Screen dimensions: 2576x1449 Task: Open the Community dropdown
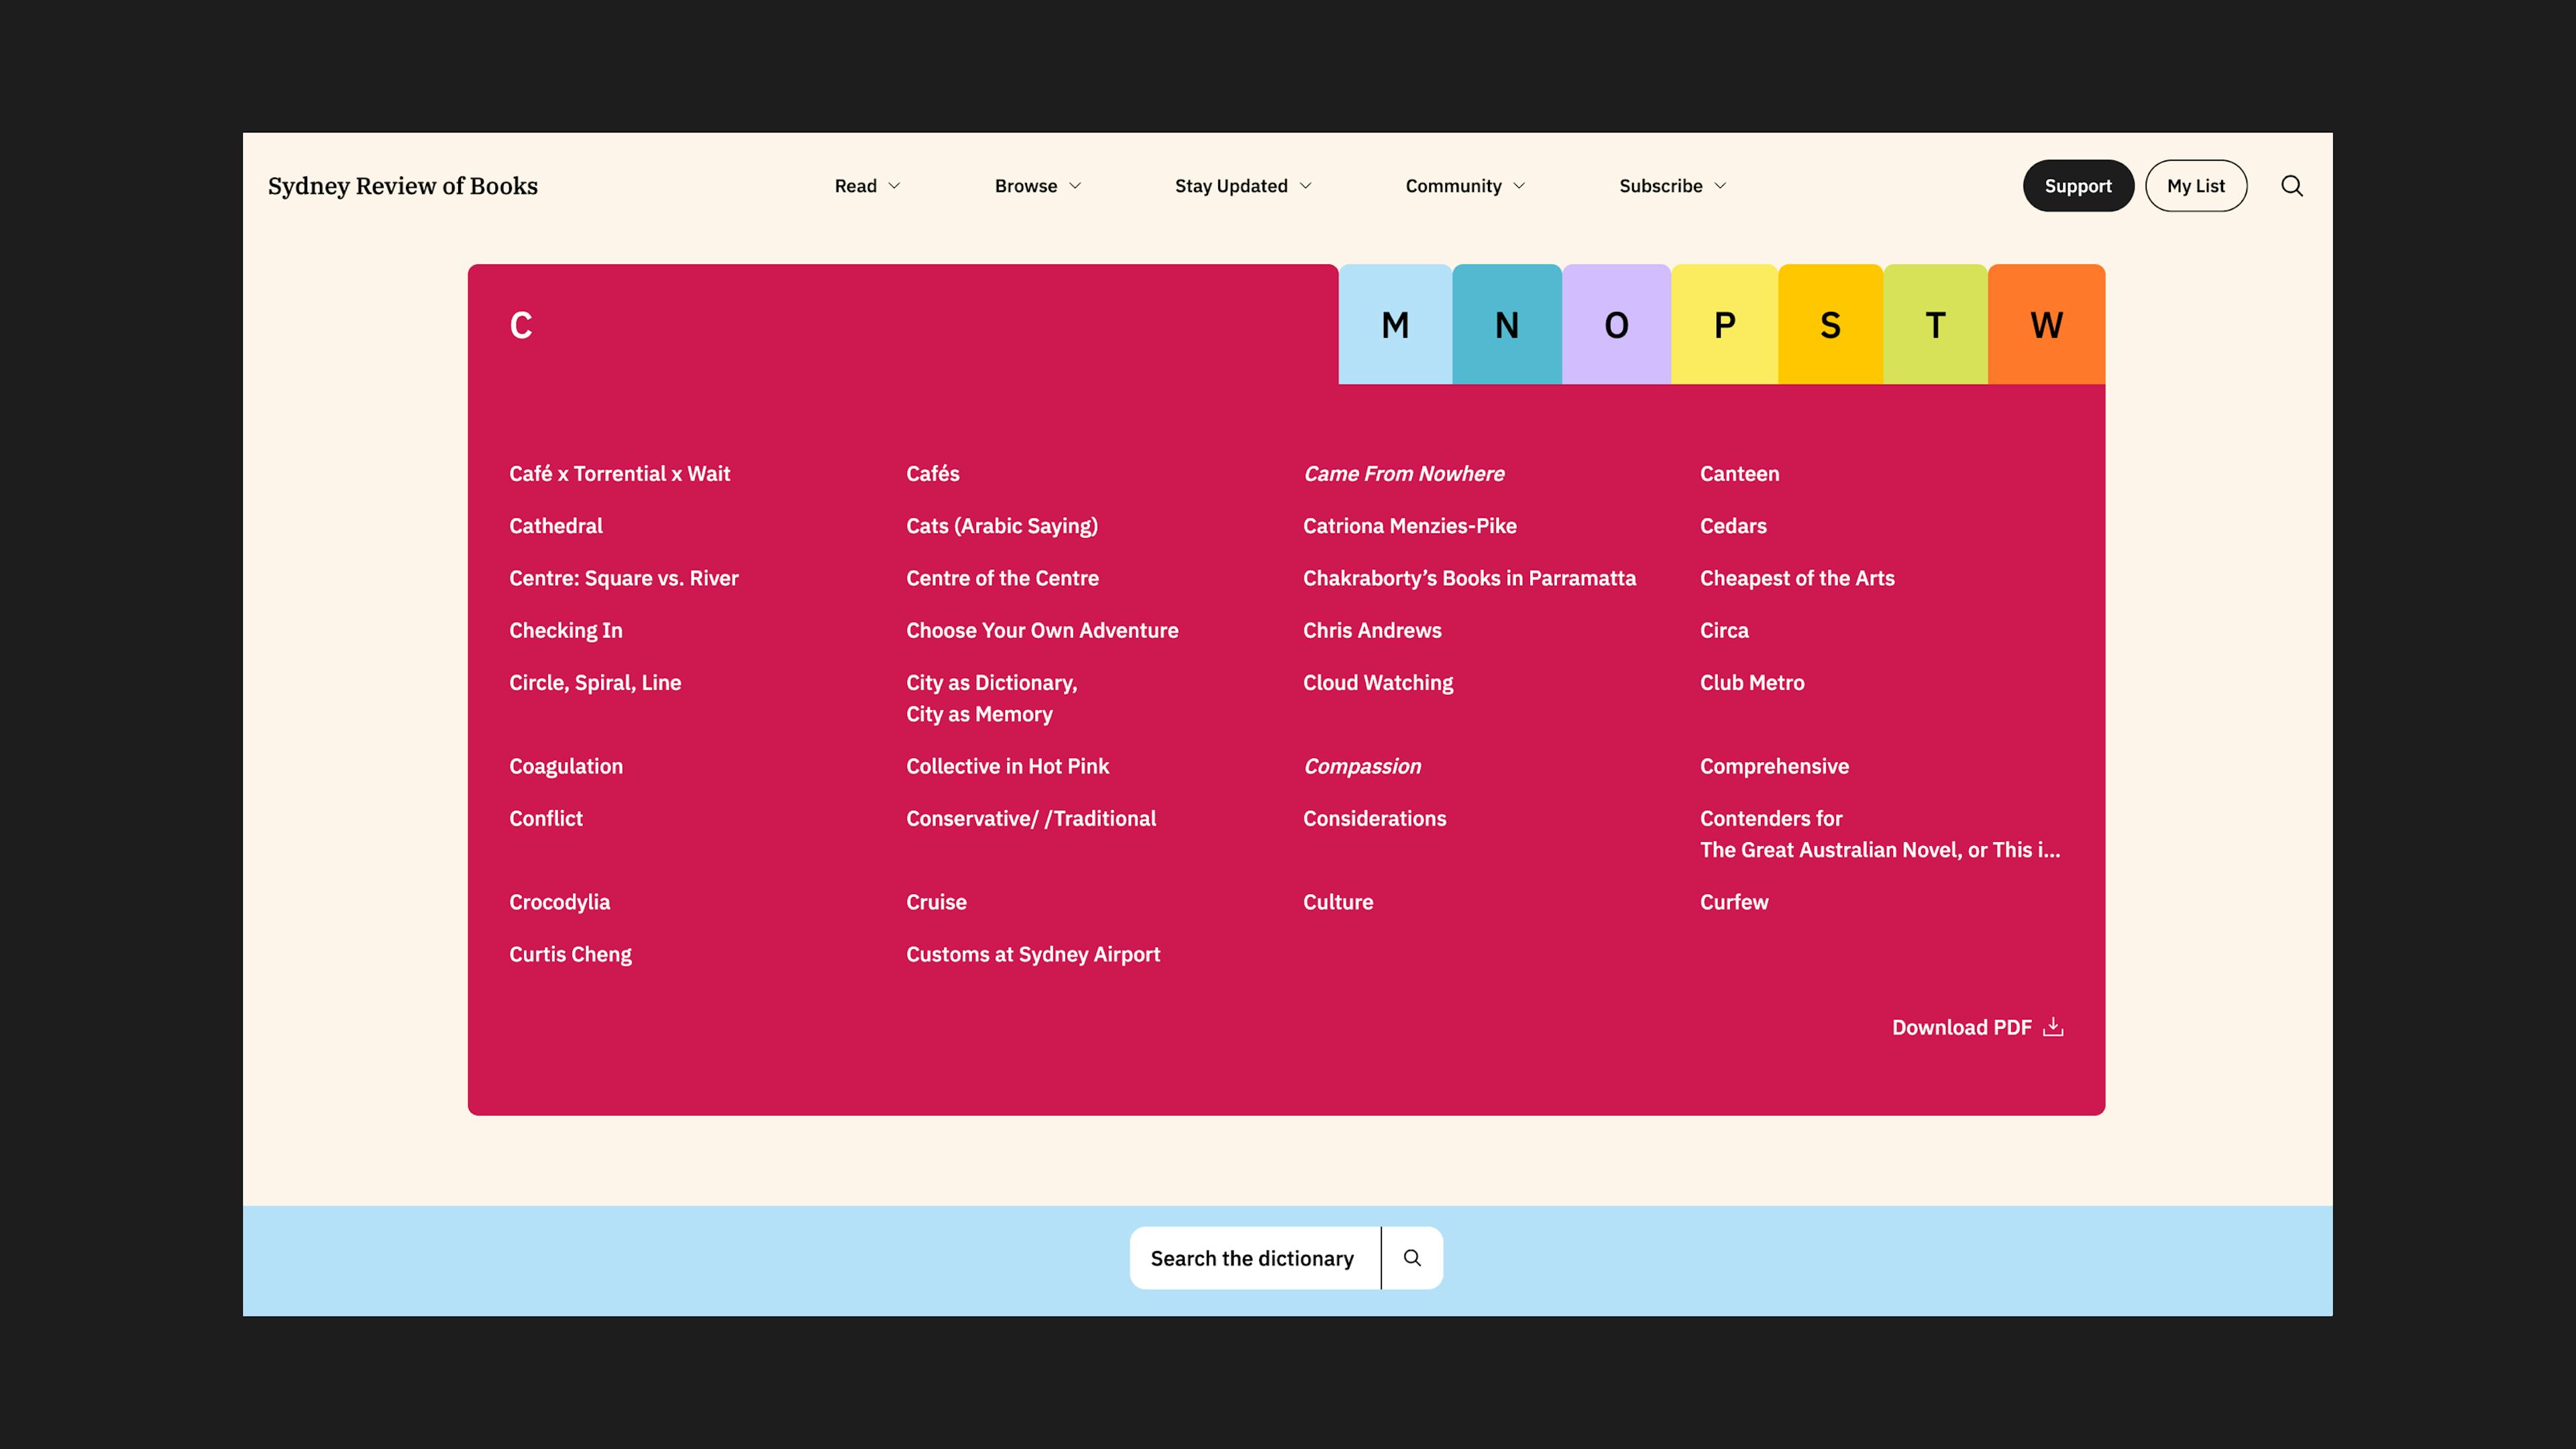point(1464,186)
